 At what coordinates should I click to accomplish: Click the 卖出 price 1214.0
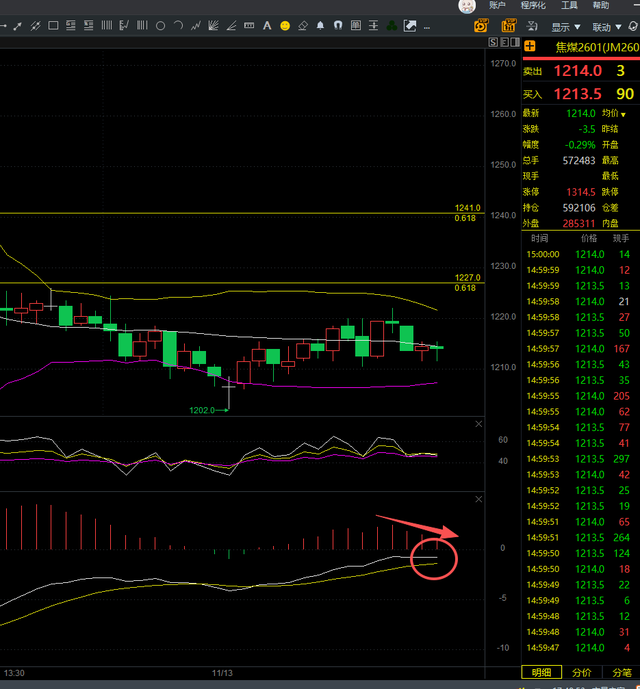pyautogui.click(x=578, y=71)
